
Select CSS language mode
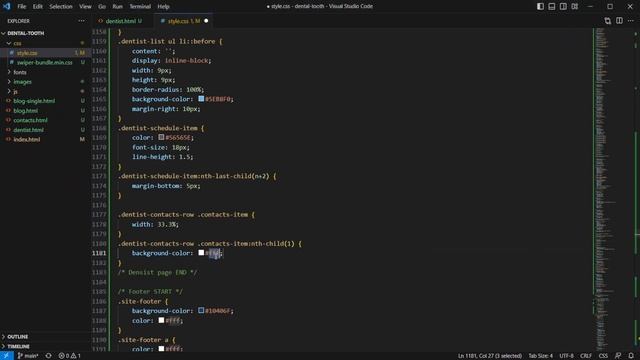point(603,356)
